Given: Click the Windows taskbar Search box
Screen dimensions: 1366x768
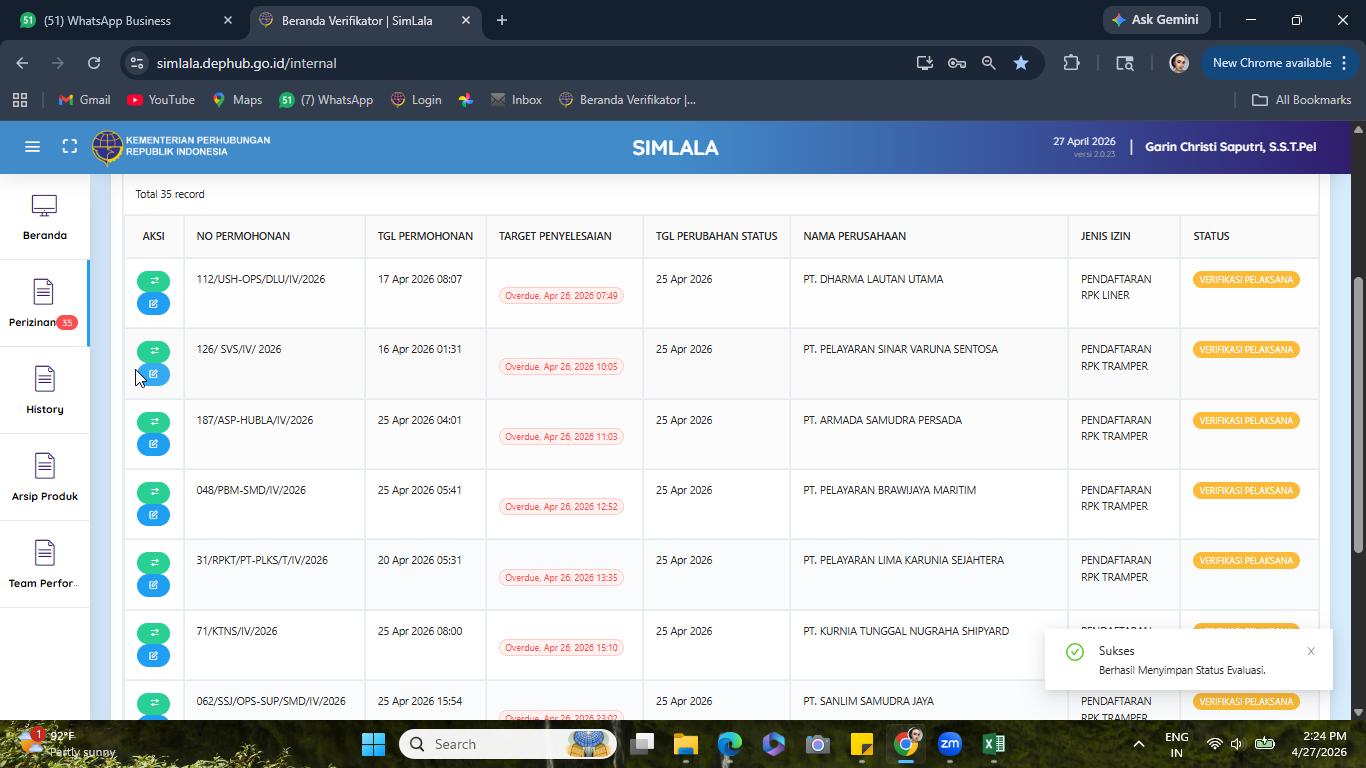Looking at the screenshot, I should (508, 744).
